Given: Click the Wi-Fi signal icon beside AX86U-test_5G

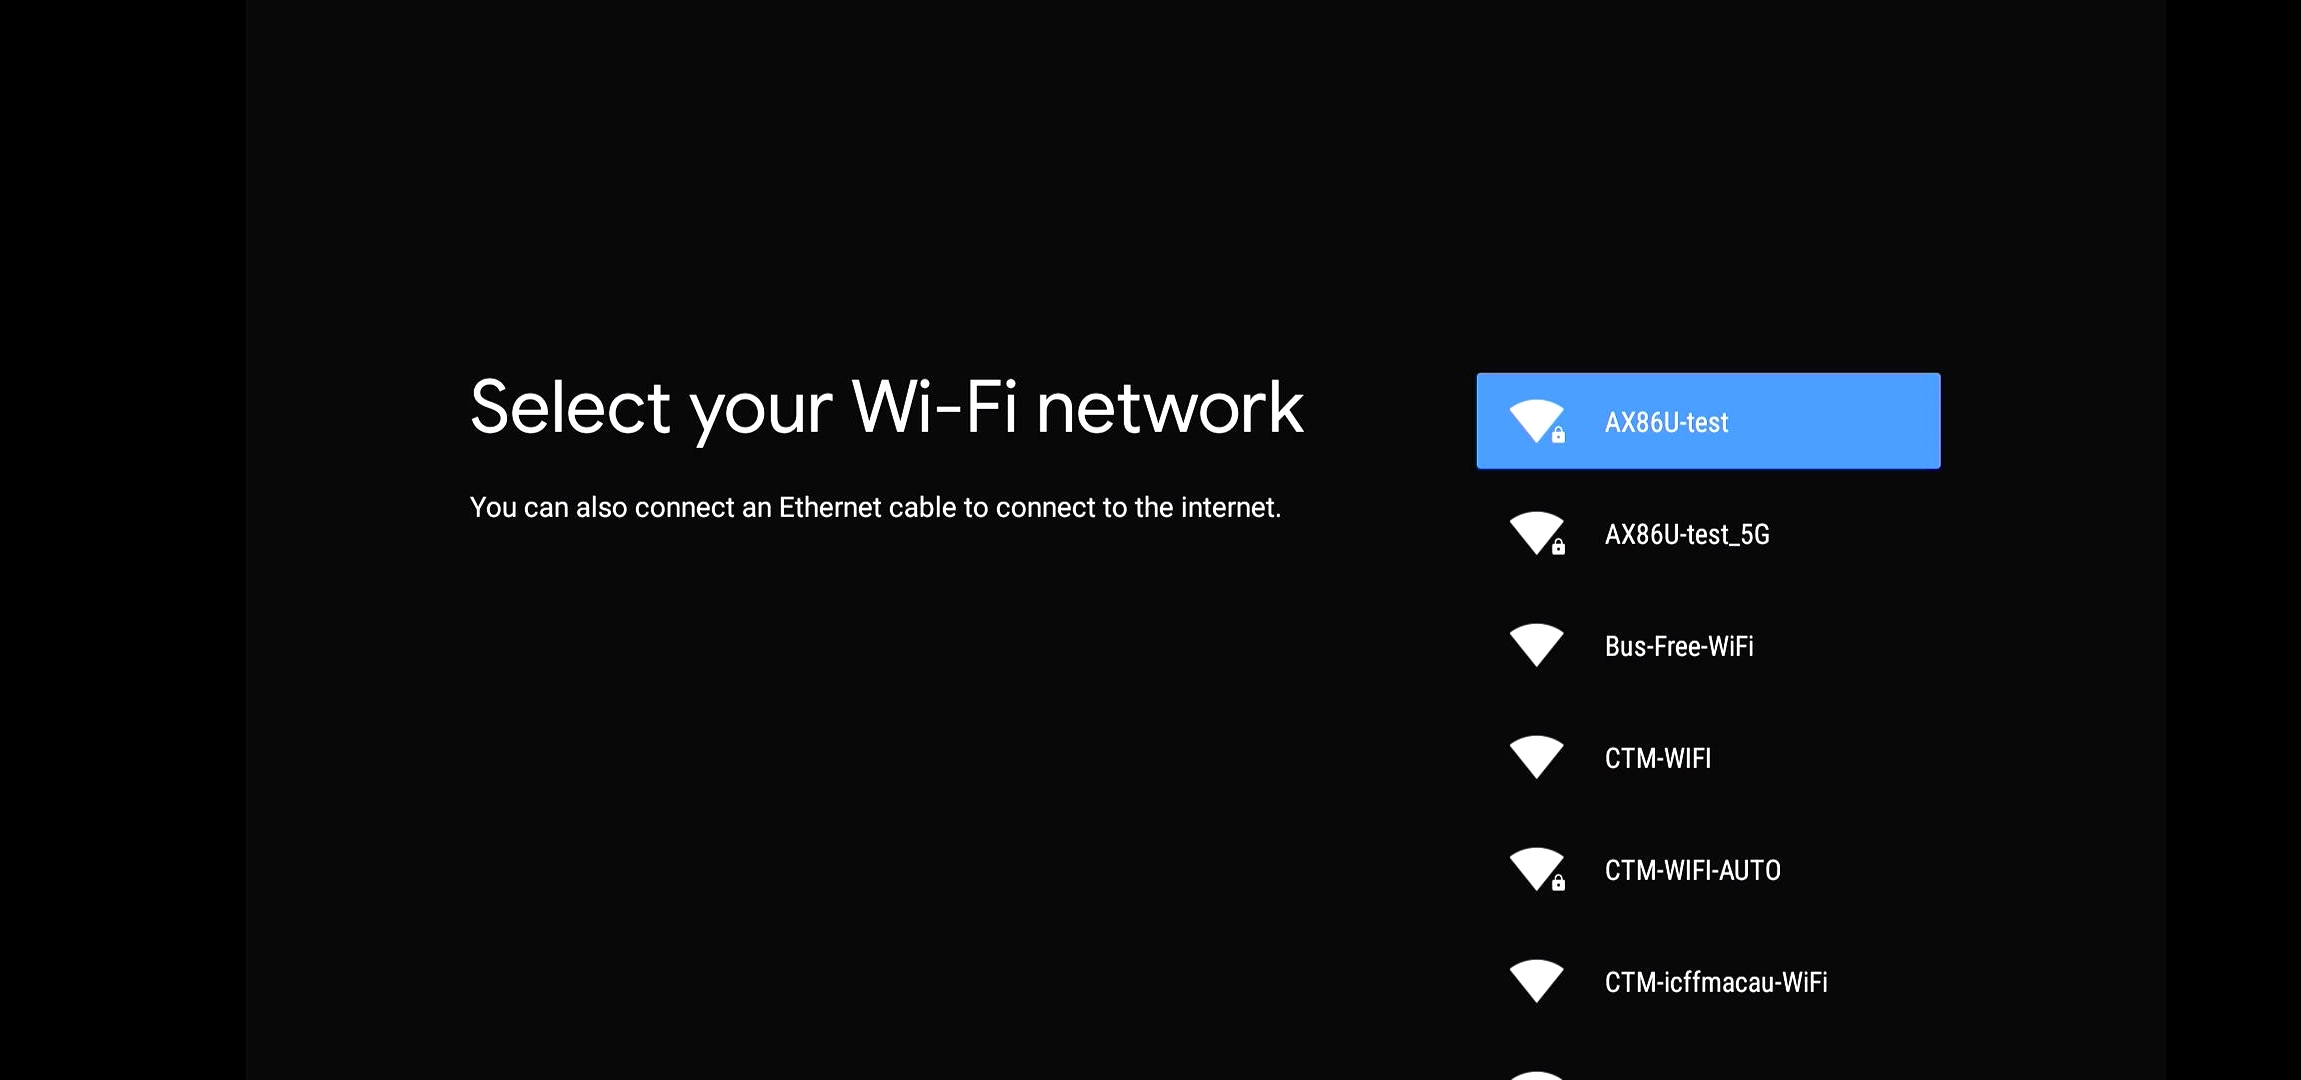Looking at the screenshot, I should (x=1536, y=533).
